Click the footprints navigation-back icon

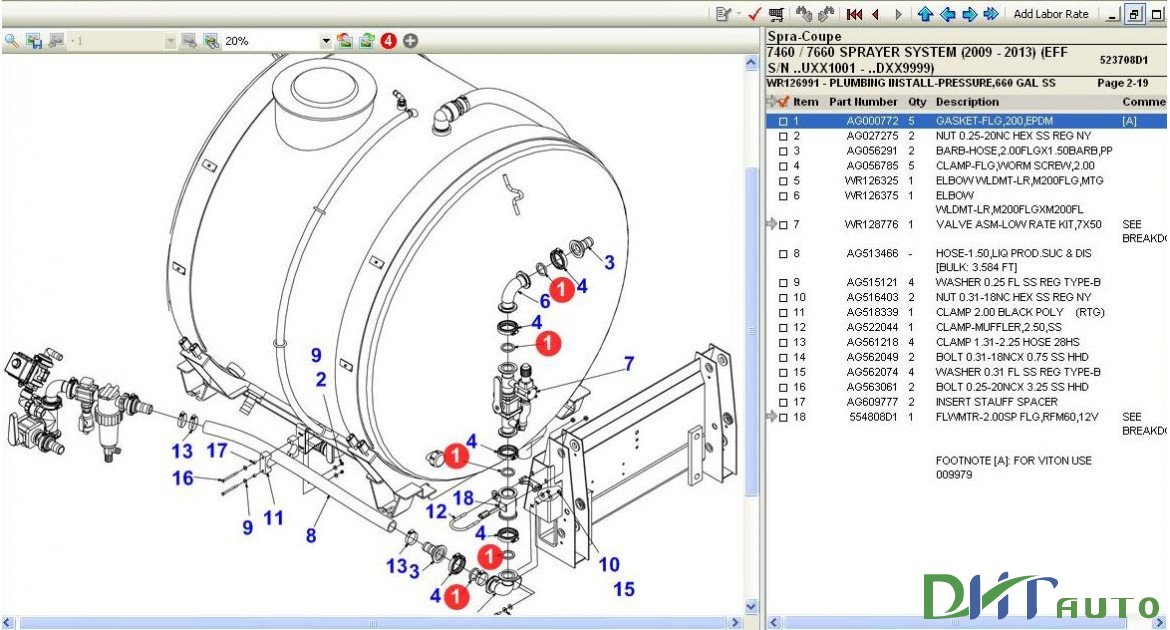(x=805, y=14)
